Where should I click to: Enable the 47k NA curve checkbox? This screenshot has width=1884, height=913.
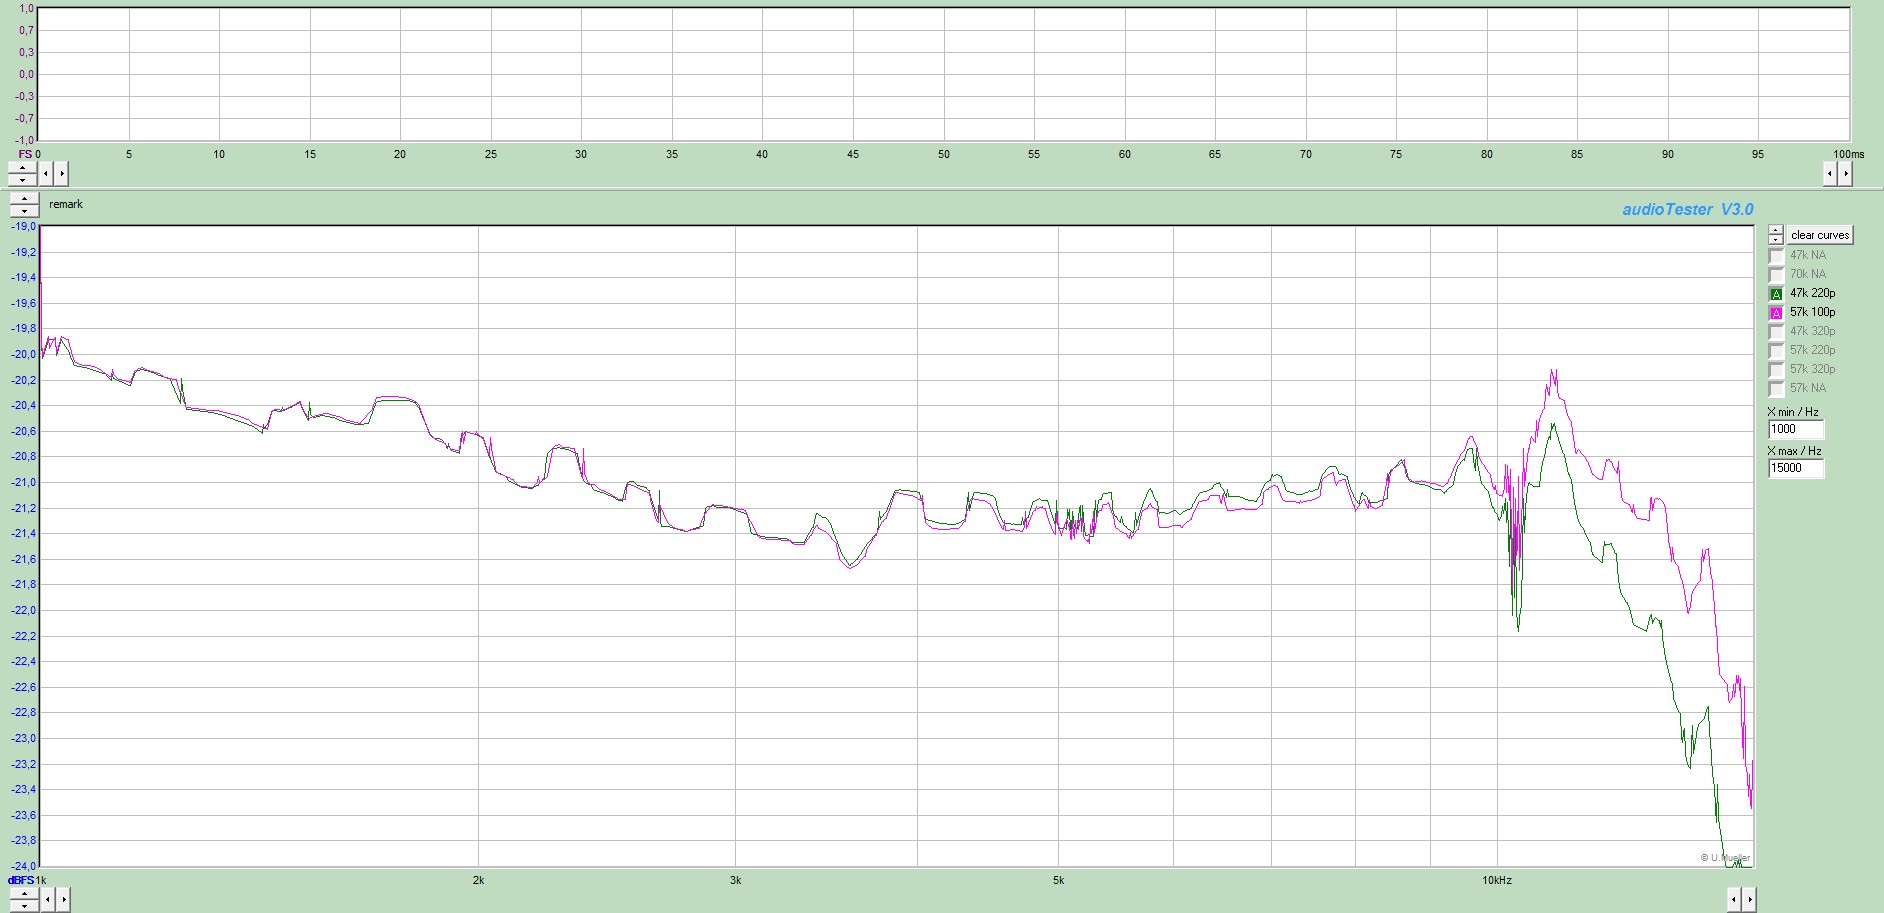coord(1776,256)
